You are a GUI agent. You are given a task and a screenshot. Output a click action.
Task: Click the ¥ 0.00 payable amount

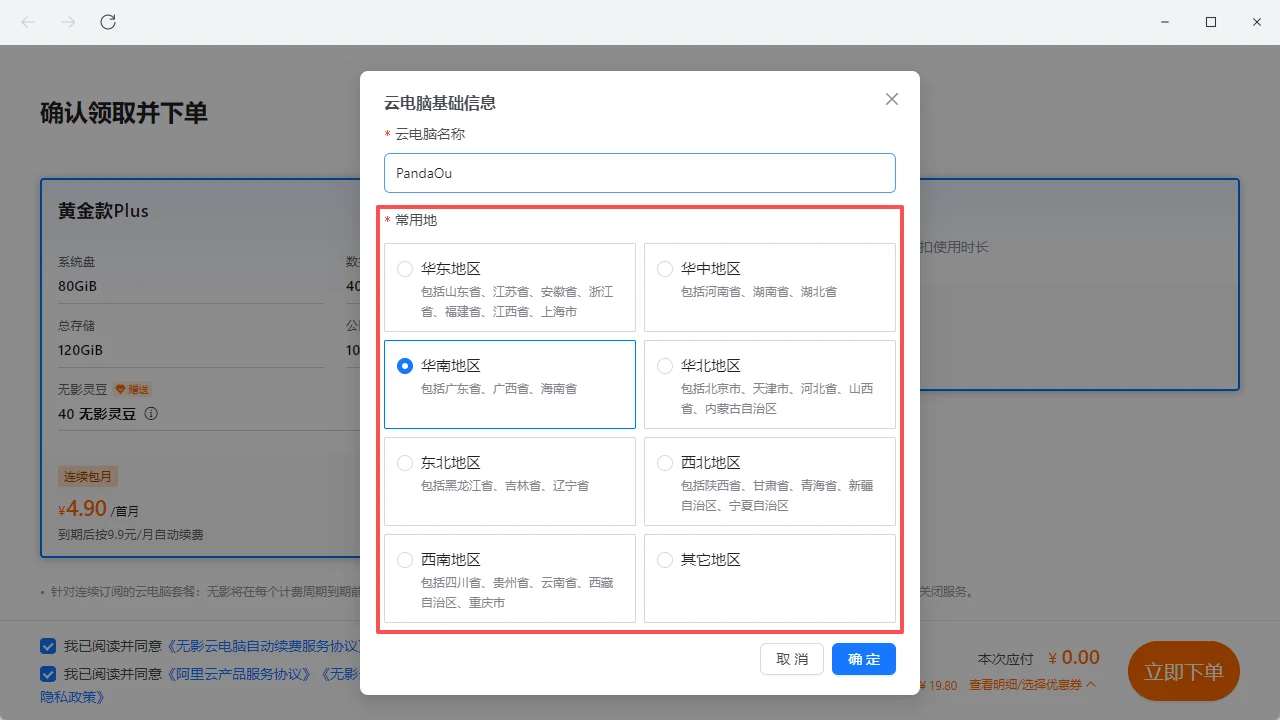tap(1074, 658)
